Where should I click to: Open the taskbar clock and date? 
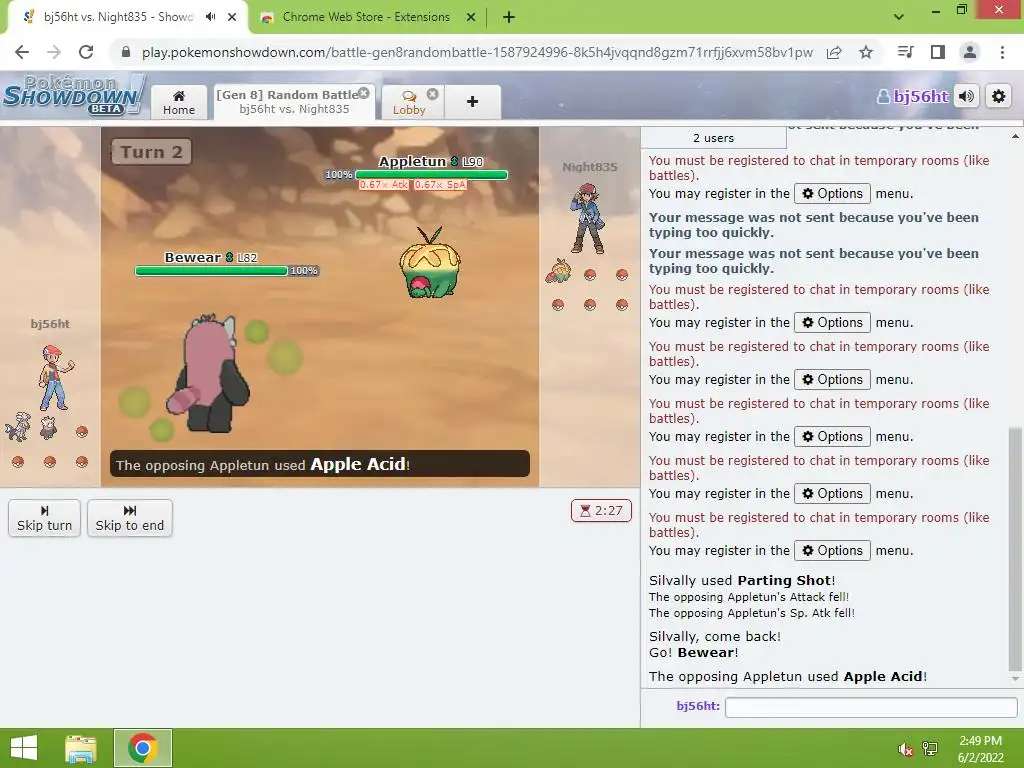980,749
